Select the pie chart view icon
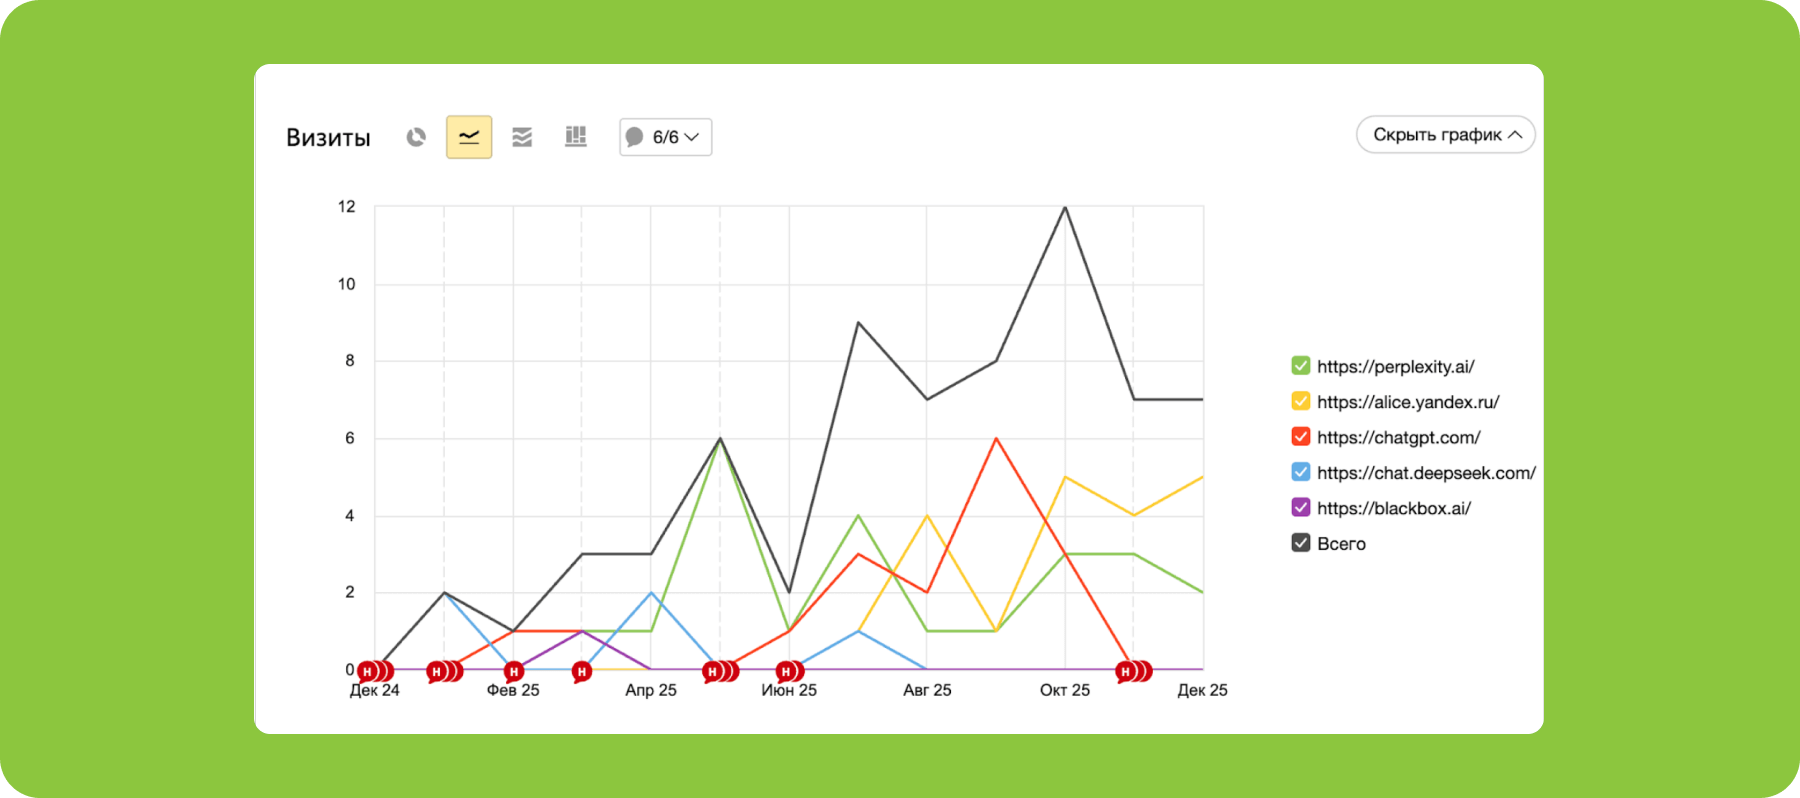 [416, 137]
